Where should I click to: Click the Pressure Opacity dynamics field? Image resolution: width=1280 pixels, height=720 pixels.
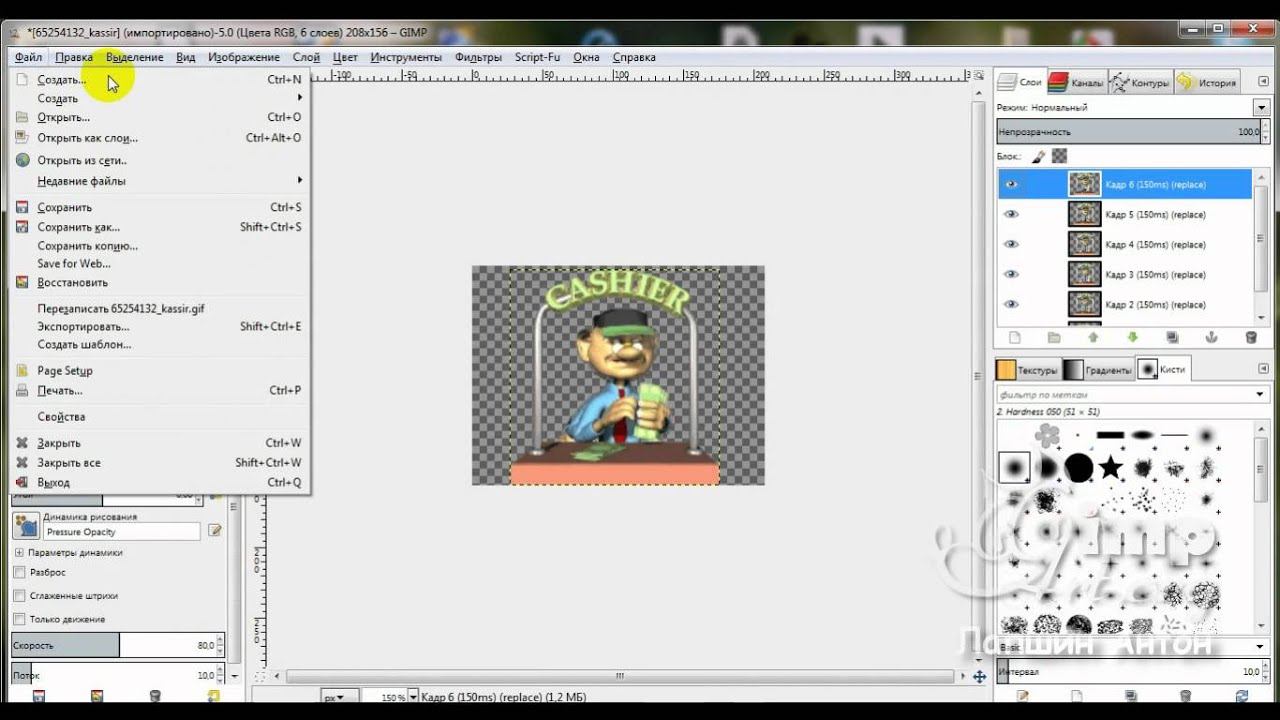point(121,532)
